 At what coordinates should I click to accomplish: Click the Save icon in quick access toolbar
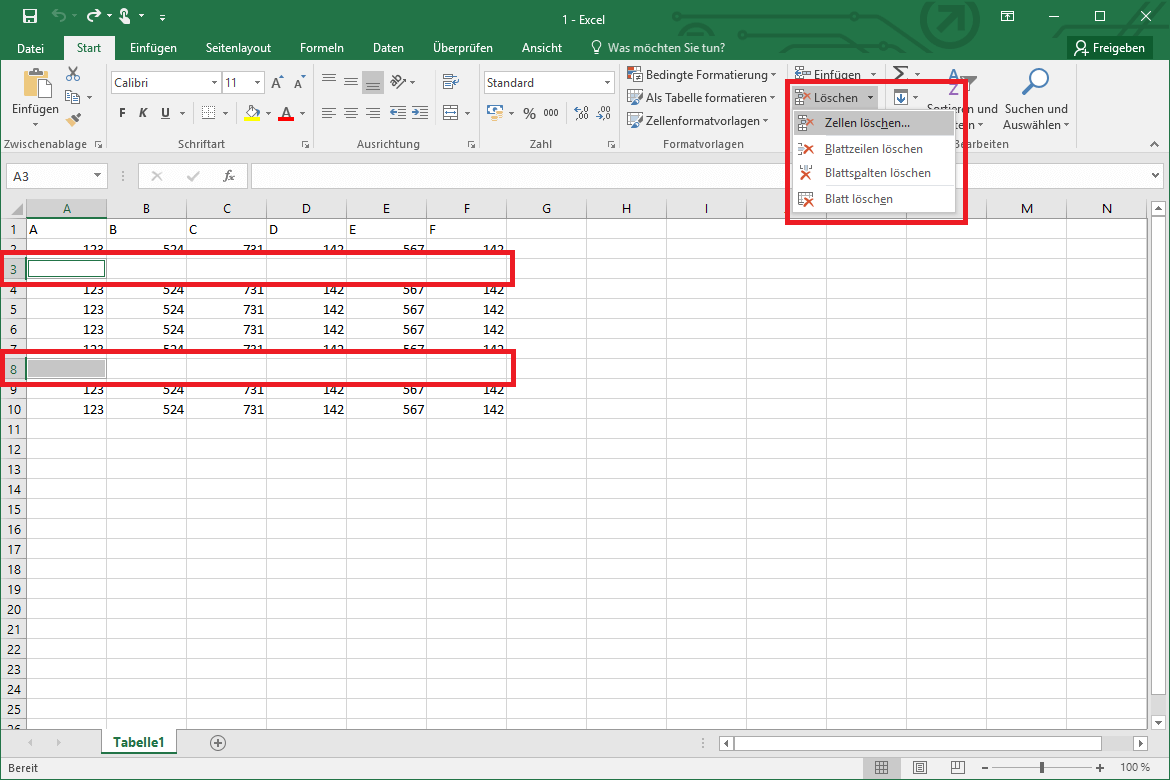(x=29, y=16)
